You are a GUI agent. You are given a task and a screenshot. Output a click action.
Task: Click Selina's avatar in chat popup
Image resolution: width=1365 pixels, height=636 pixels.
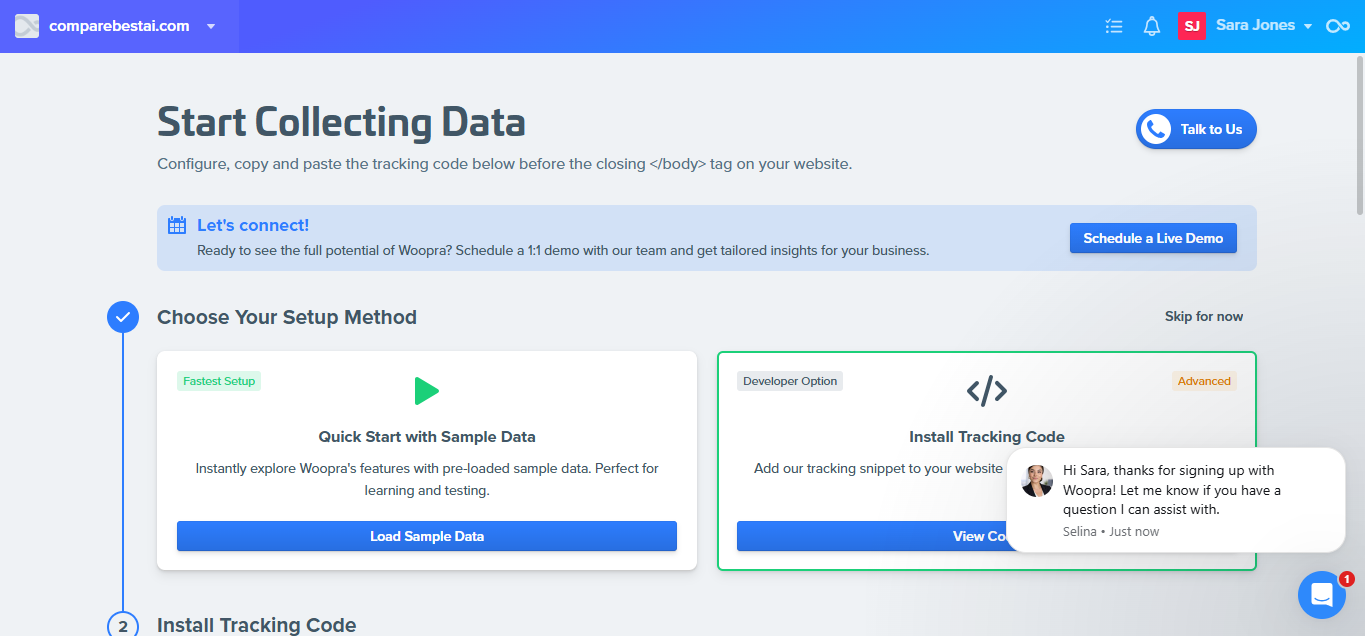pyautogui.click(x=1037, y=481)
